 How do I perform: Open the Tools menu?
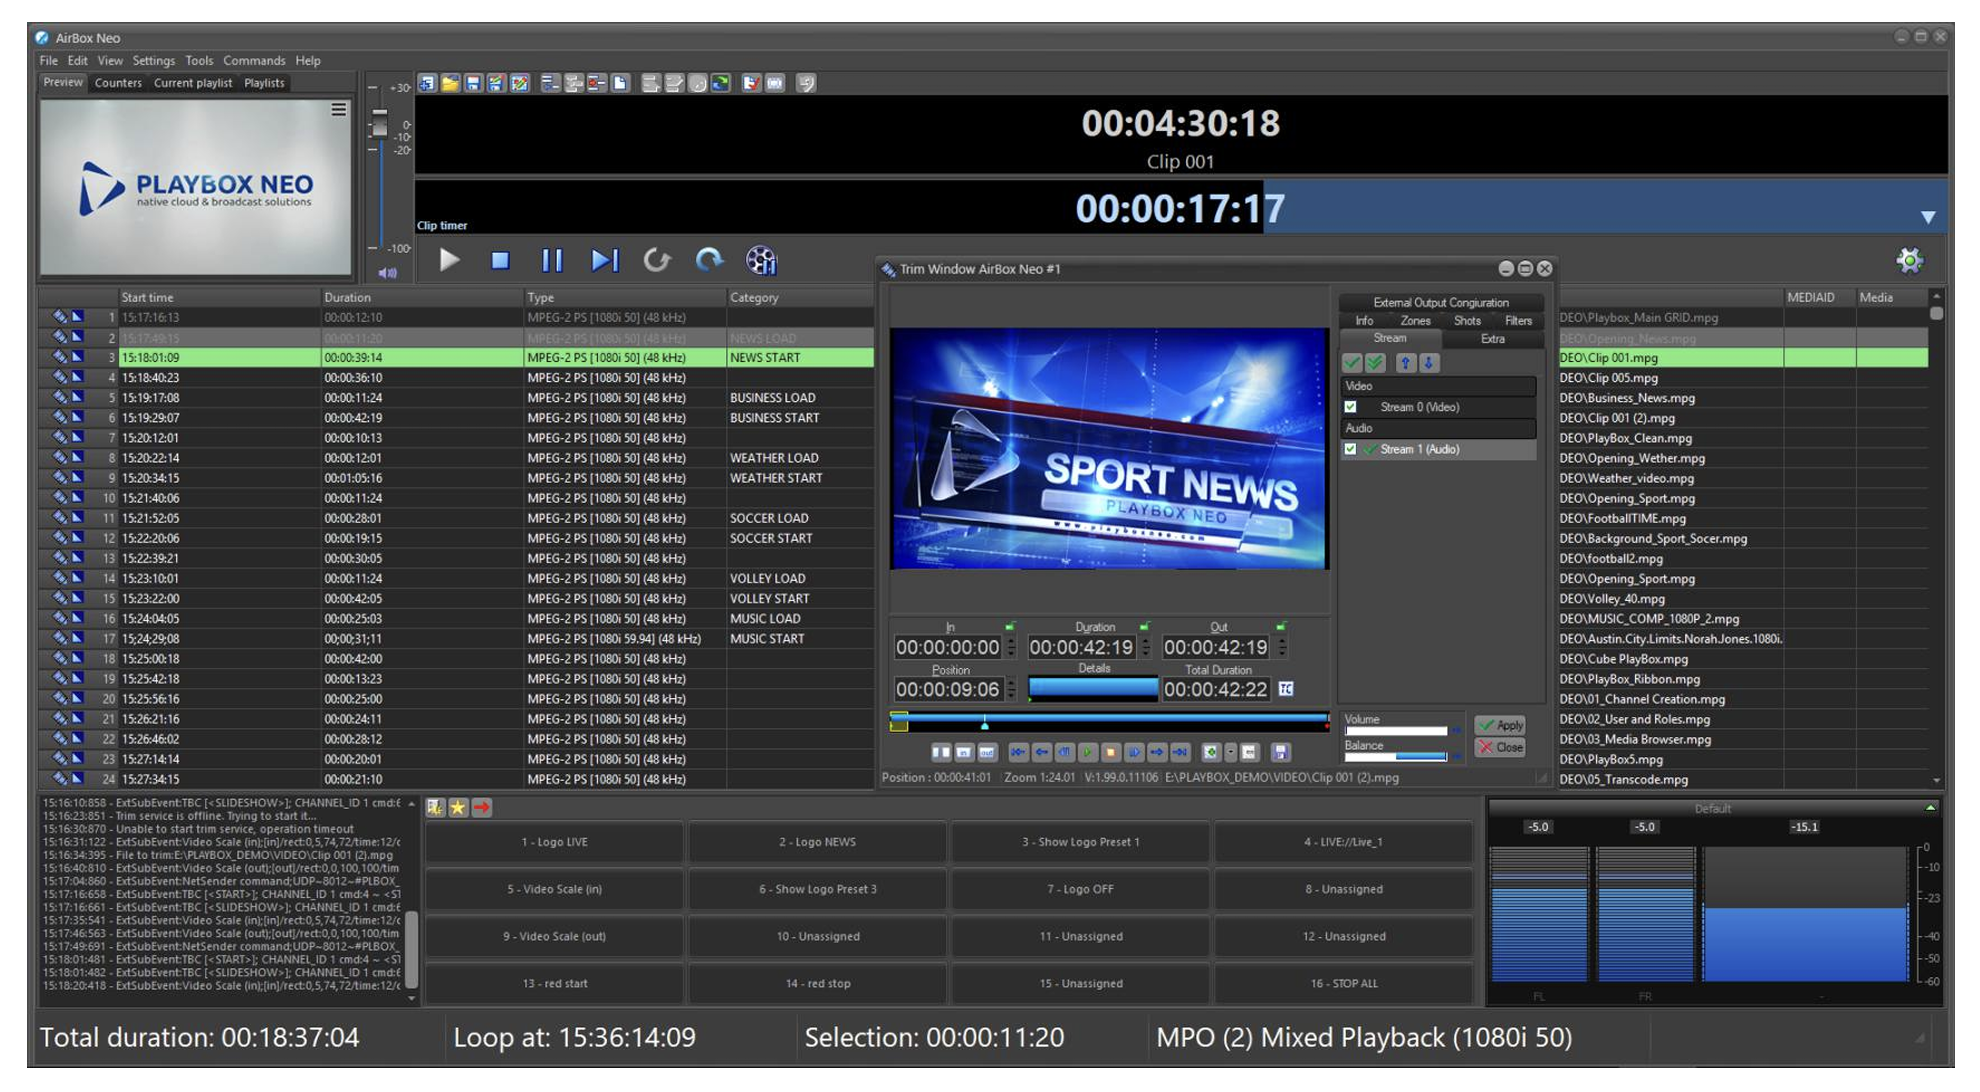click(x=199, y=61)
